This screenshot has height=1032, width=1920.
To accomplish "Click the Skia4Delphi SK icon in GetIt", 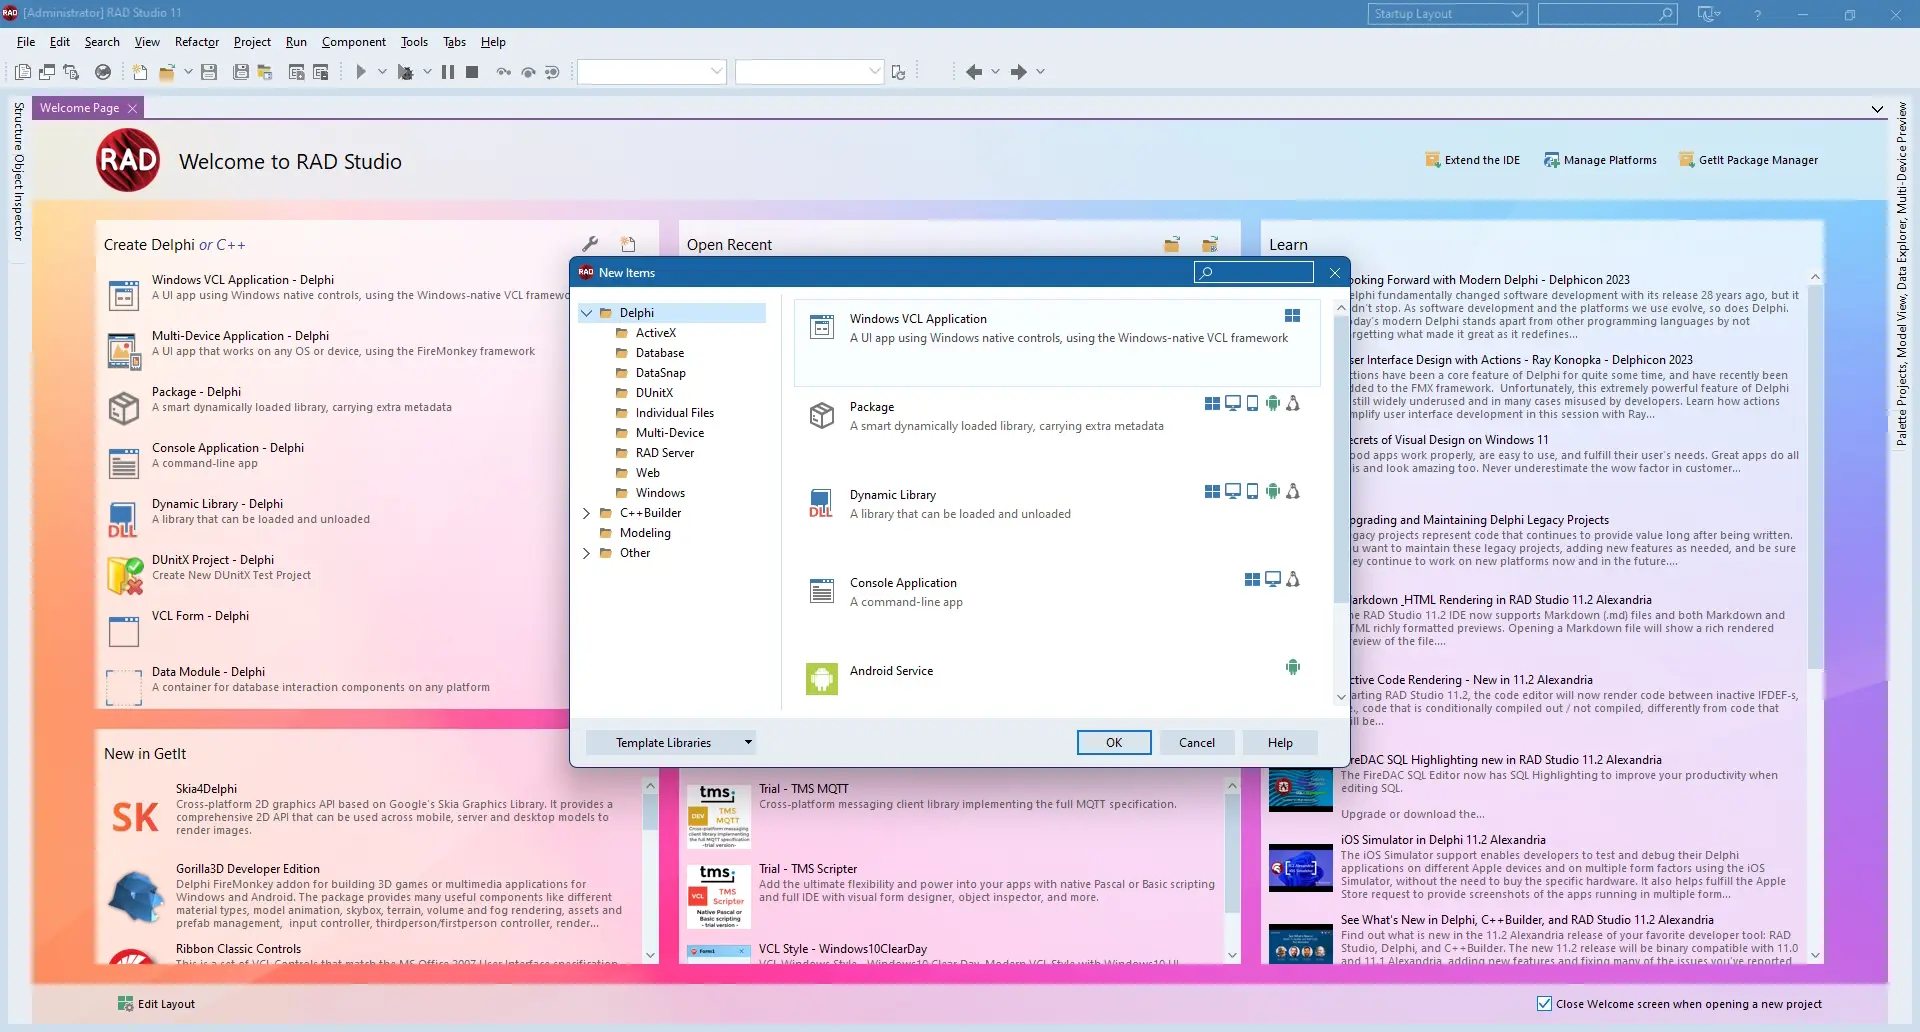I will (135, 817).
